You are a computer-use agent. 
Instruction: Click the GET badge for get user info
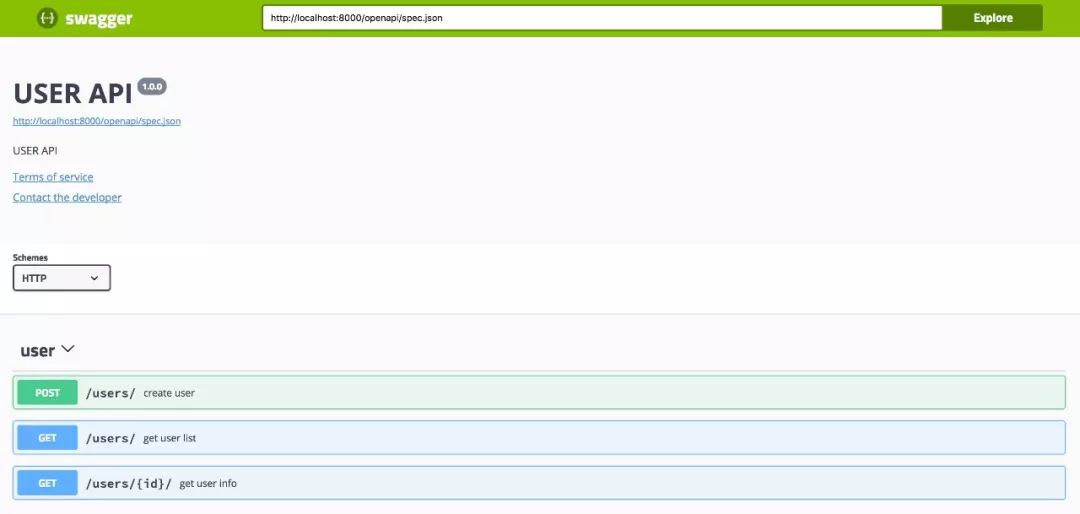click(x=48, y=483)
